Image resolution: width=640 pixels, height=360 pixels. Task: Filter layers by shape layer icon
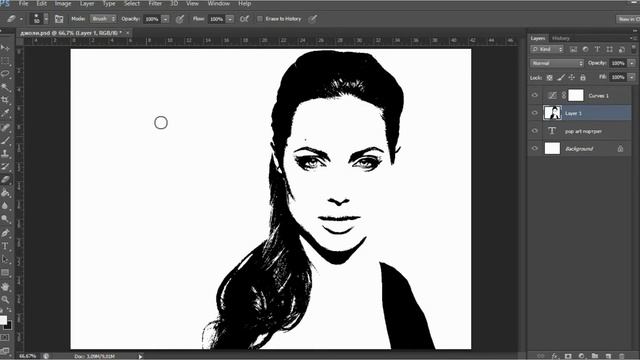tap(609, 49)
